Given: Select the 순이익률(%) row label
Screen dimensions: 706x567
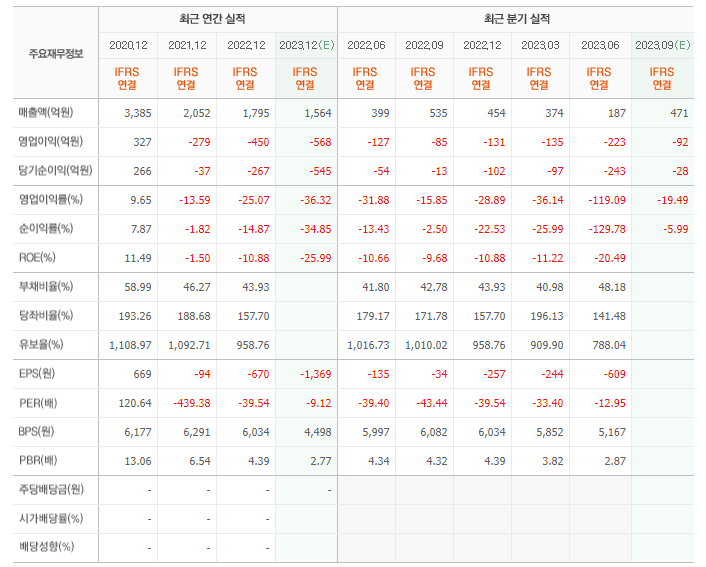Looking at the screenshot, I should click(x=45, y=229).
